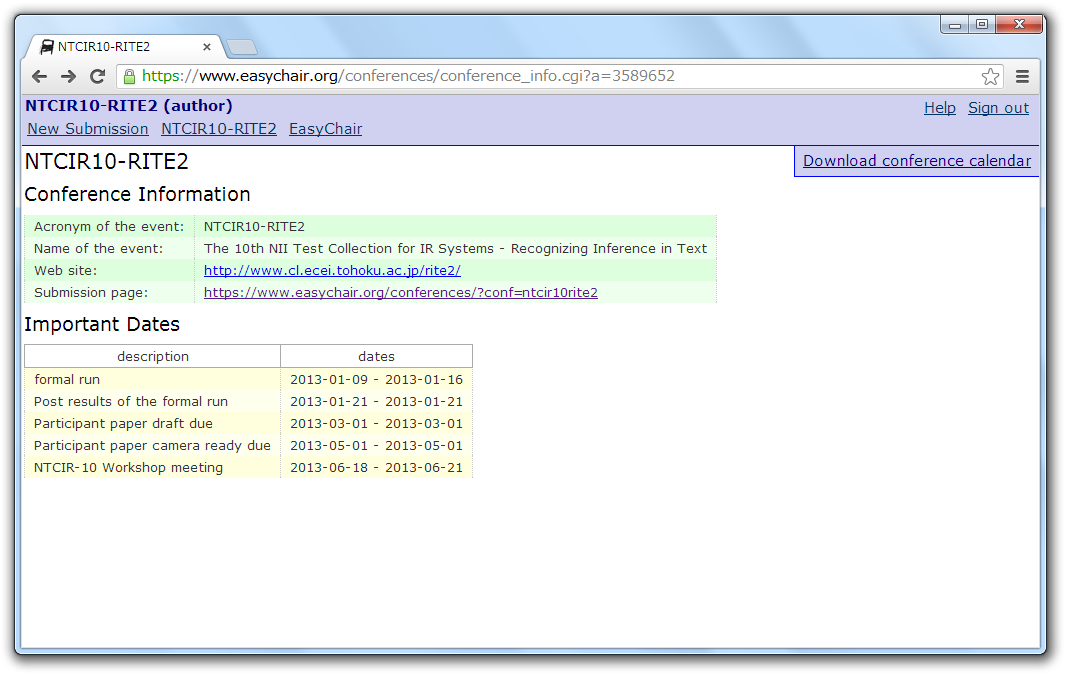Click the event name 'The 10th NII Test Collection' text

click(x=455, y=249)
